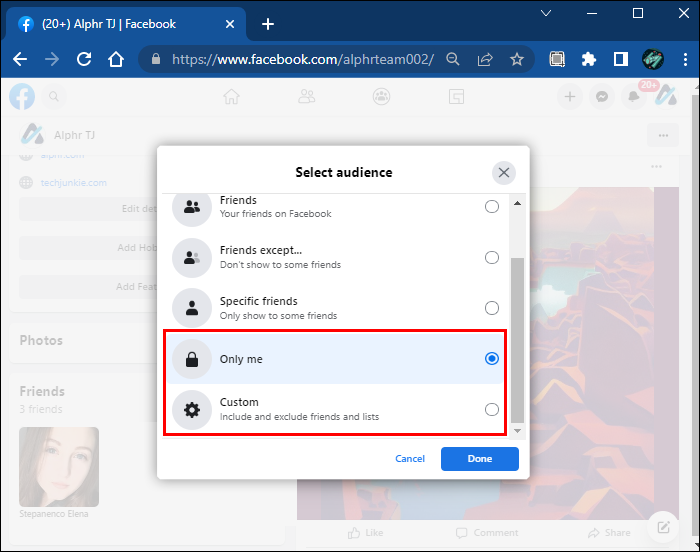
Task: Reload the page with the refresh icon
Action: pyautogui.click(x=84, y=59)
